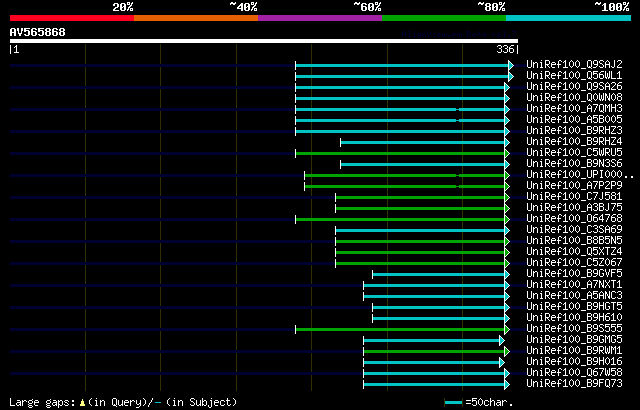Viewport: 640px width, 410px height.
Task: Open the UniRef100_Q56WL1 subject entry
Action: coord(574,75)
